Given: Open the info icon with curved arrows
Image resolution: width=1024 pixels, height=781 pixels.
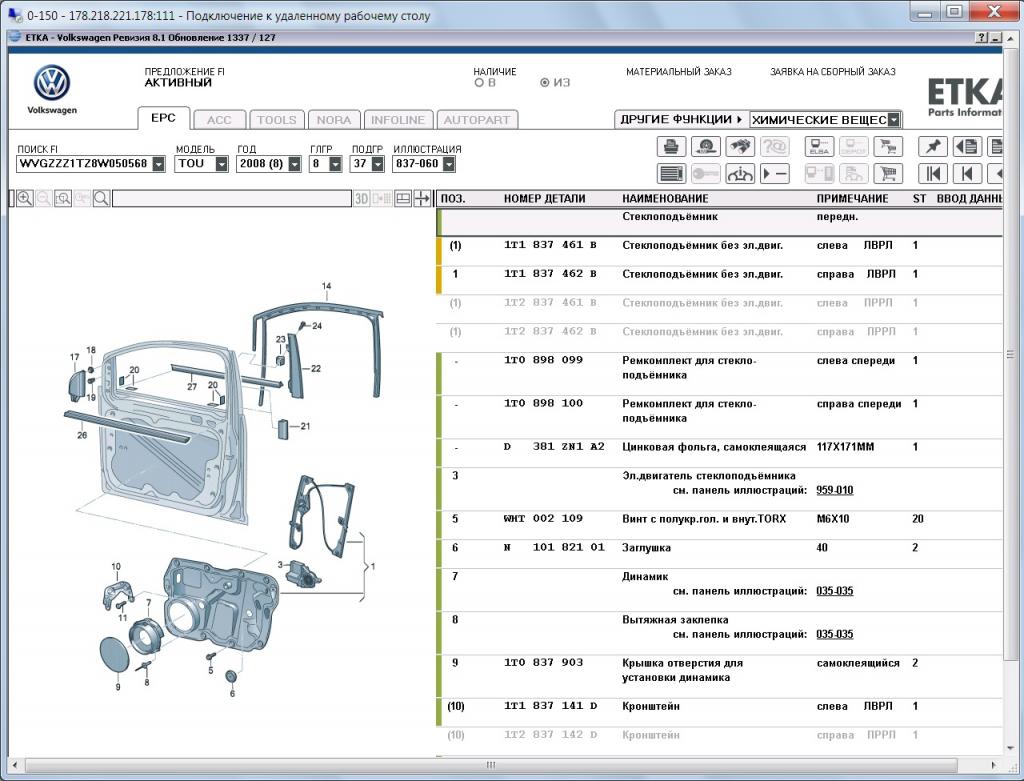Looking at the screenshot, I should (739, 174).
